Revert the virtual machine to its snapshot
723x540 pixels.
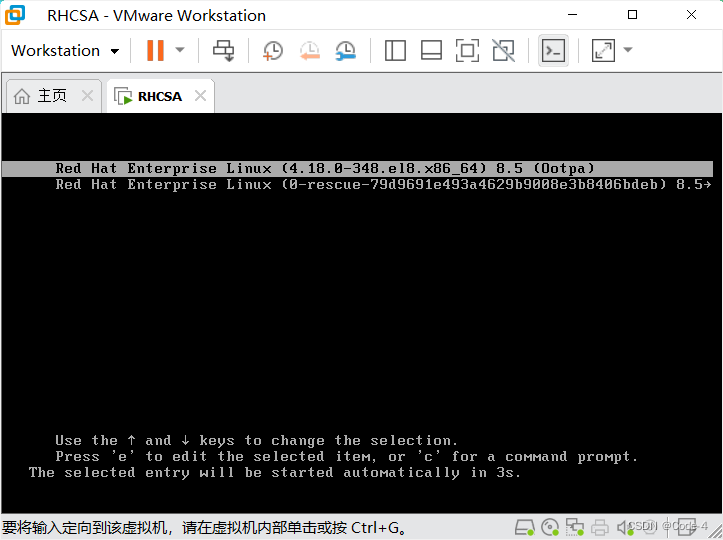(x=309, y=50)
